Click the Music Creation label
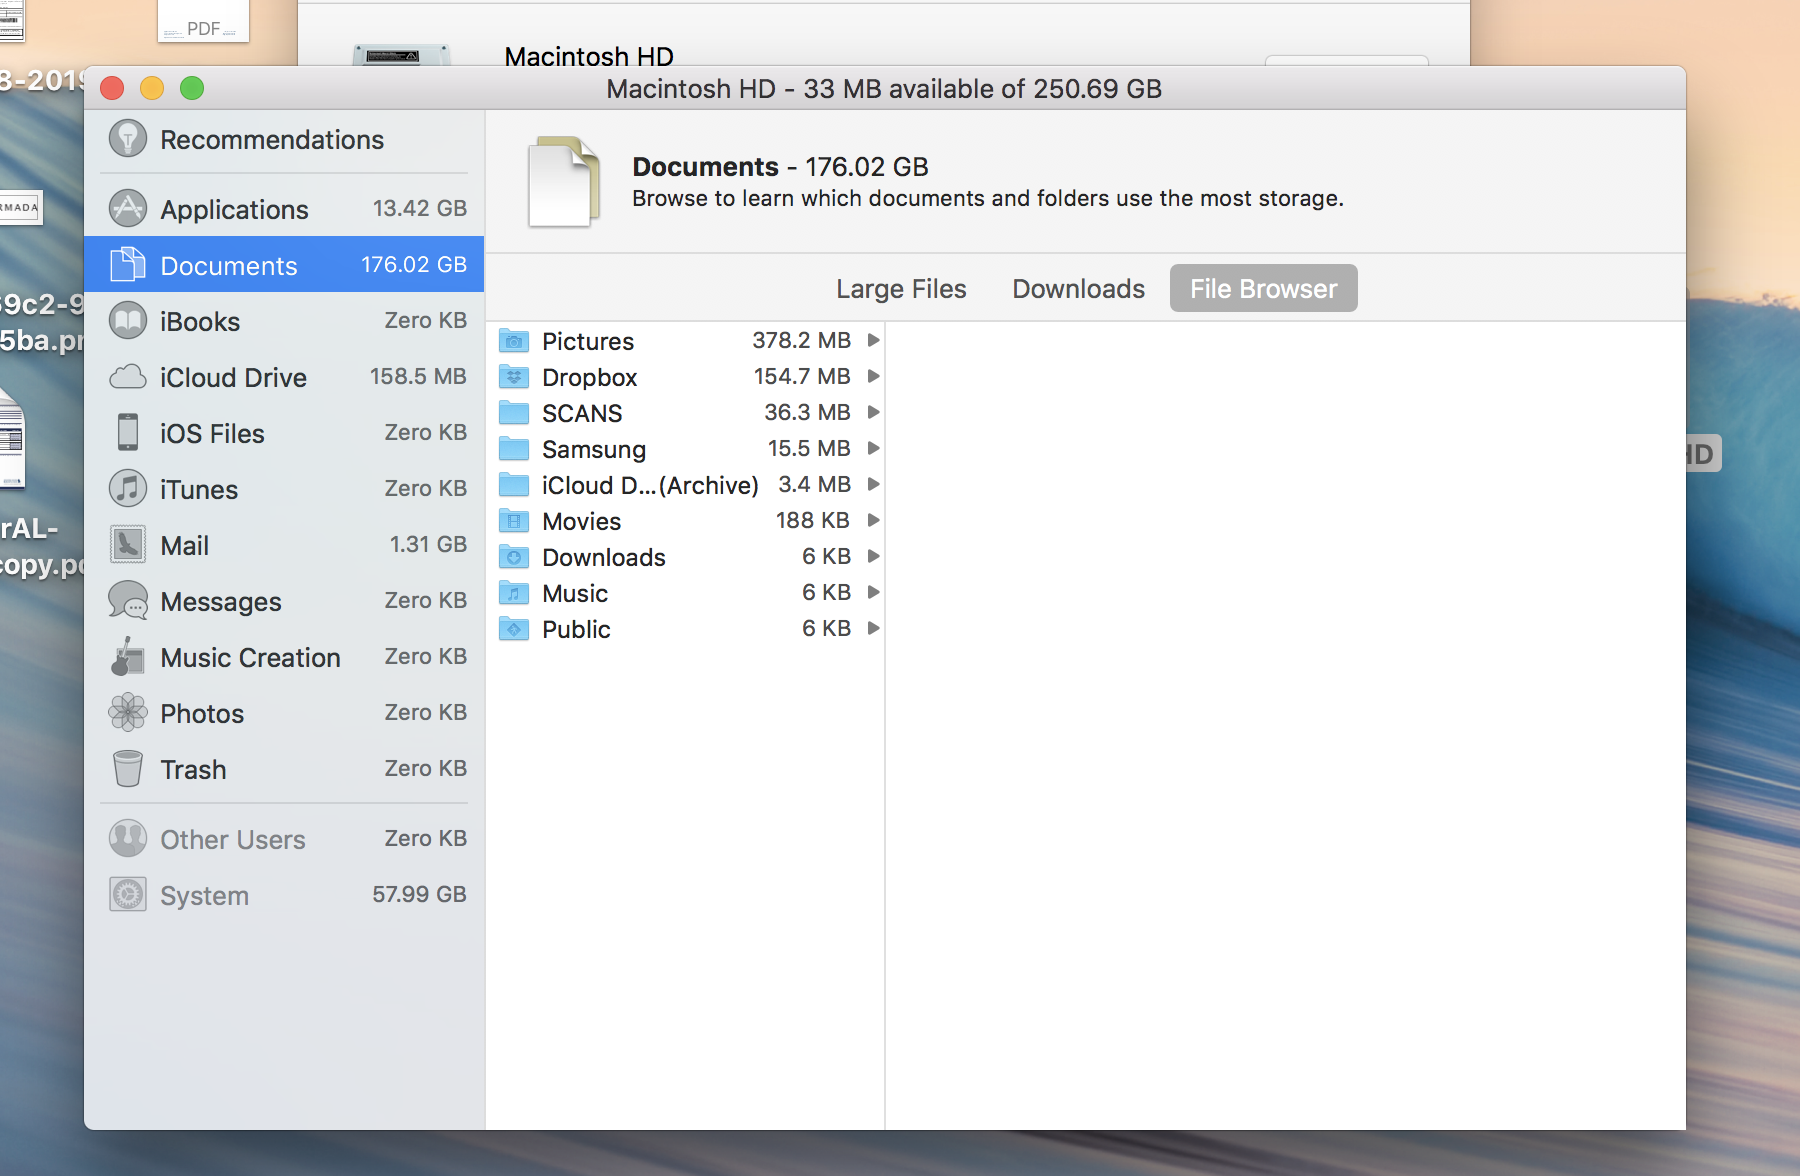 tap(251, 657)
